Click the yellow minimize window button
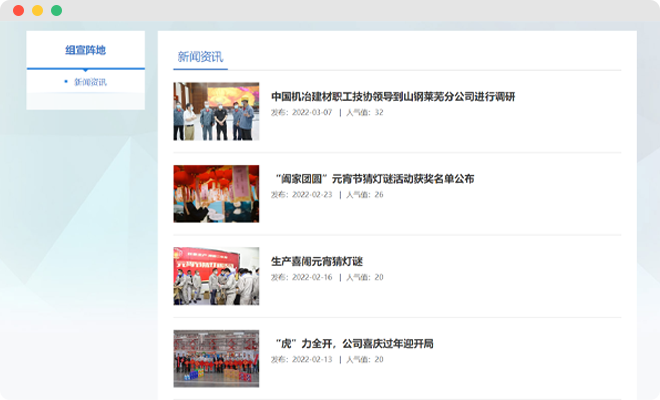Viewport: 660px width, 400px height. (x=37, y=11)
